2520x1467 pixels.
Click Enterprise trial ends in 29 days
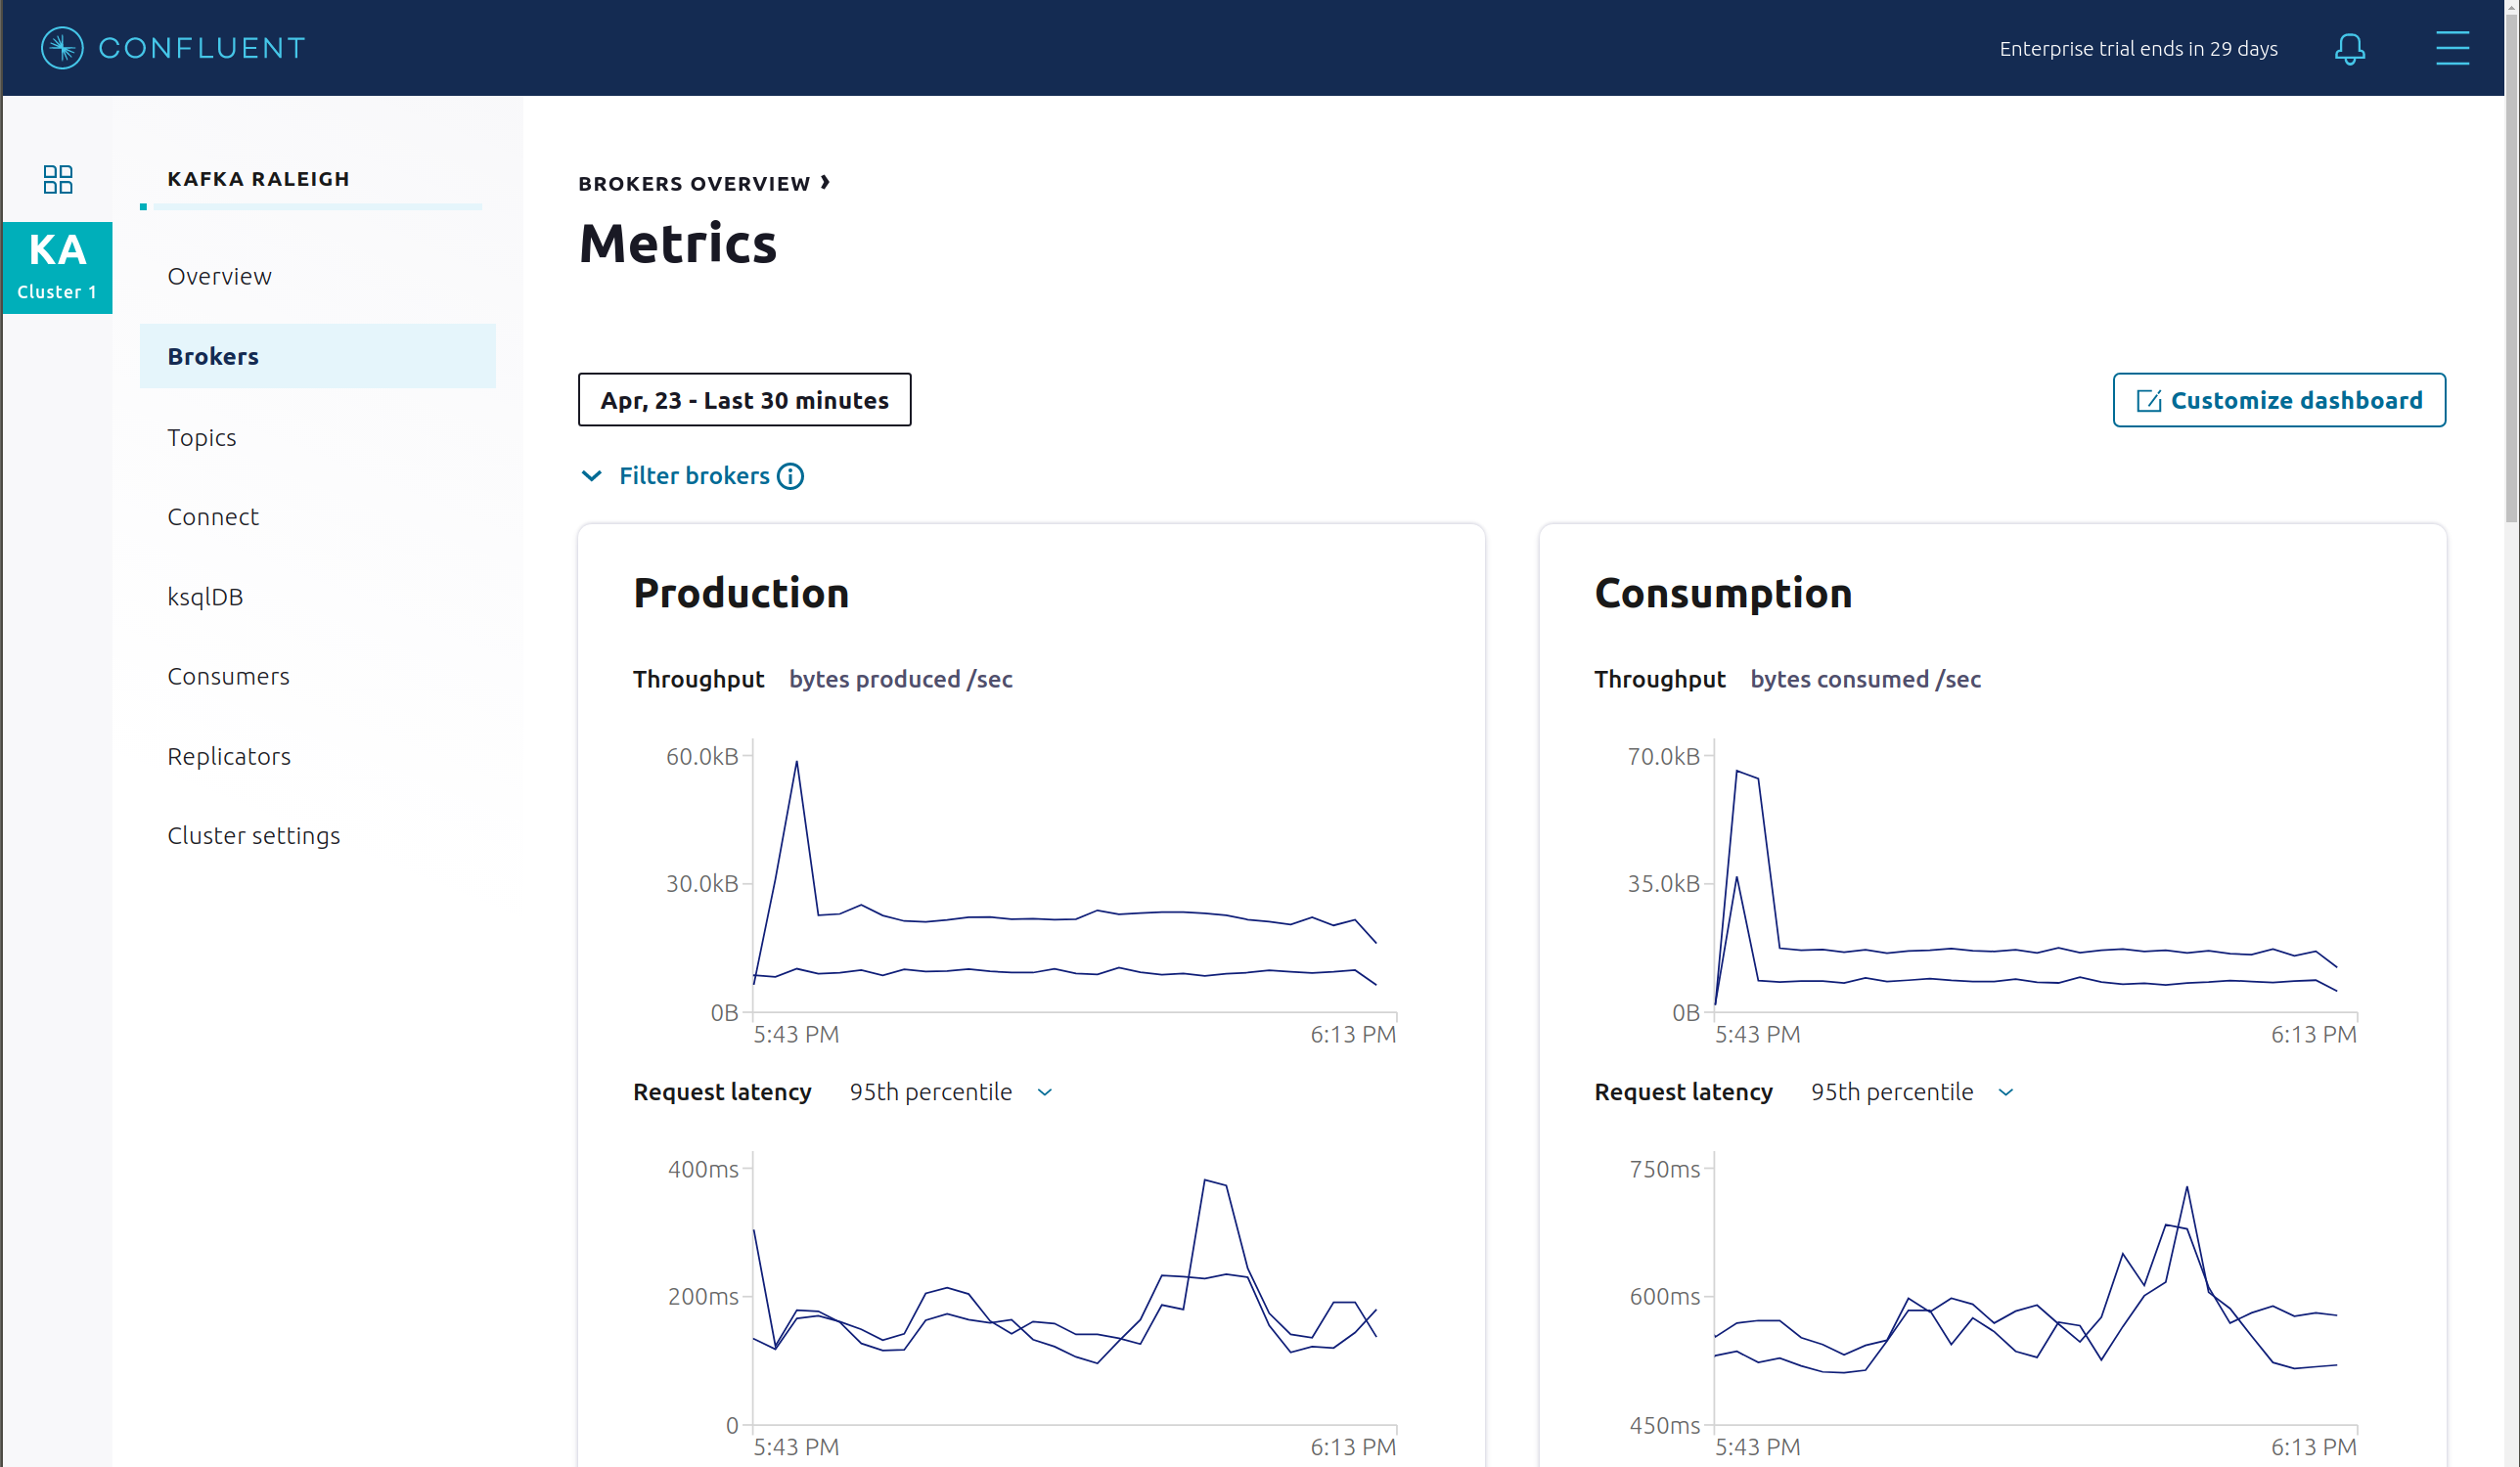click(x=2138, y=49)
